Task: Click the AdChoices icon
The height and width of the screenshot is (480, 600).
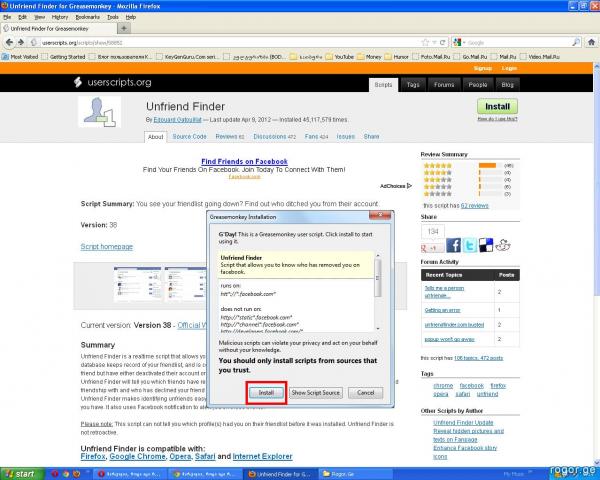Action: (409, 186)
